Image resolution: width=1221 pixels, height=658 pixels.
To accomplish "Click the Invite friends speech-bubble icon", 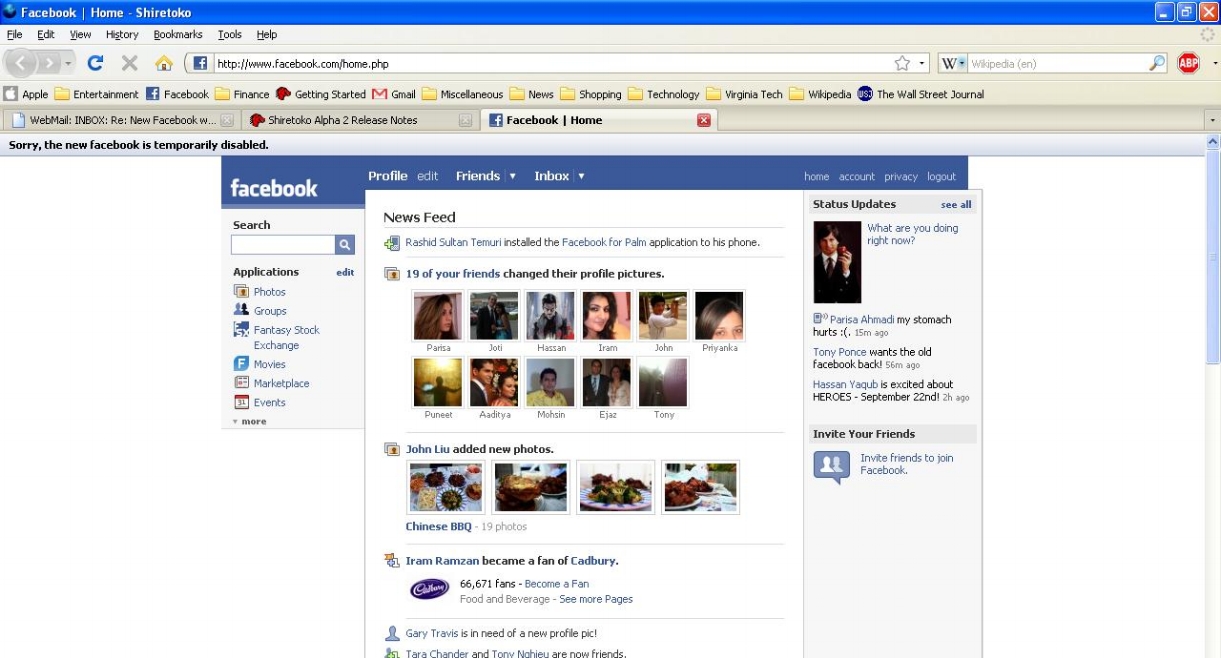I will click(x=832, y=467).
